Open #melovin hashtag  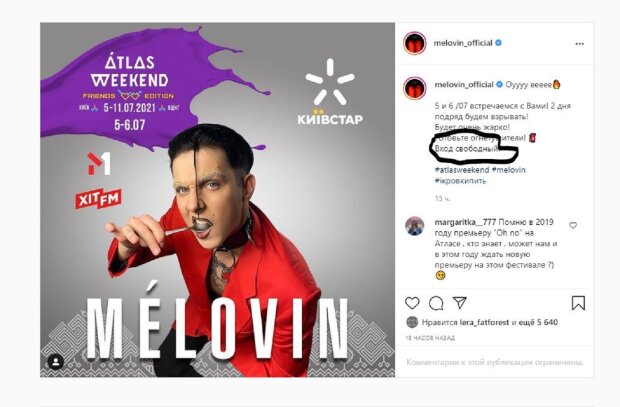pyautogui.click(x=508, y=170)
